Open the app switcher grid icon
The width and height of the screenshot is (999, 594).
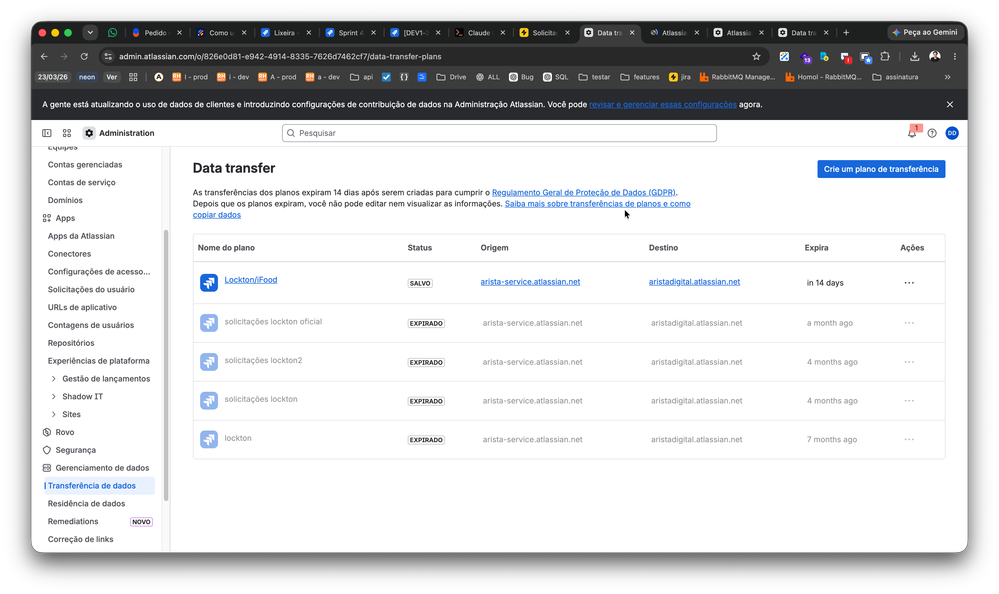click(x=67, y=133)
